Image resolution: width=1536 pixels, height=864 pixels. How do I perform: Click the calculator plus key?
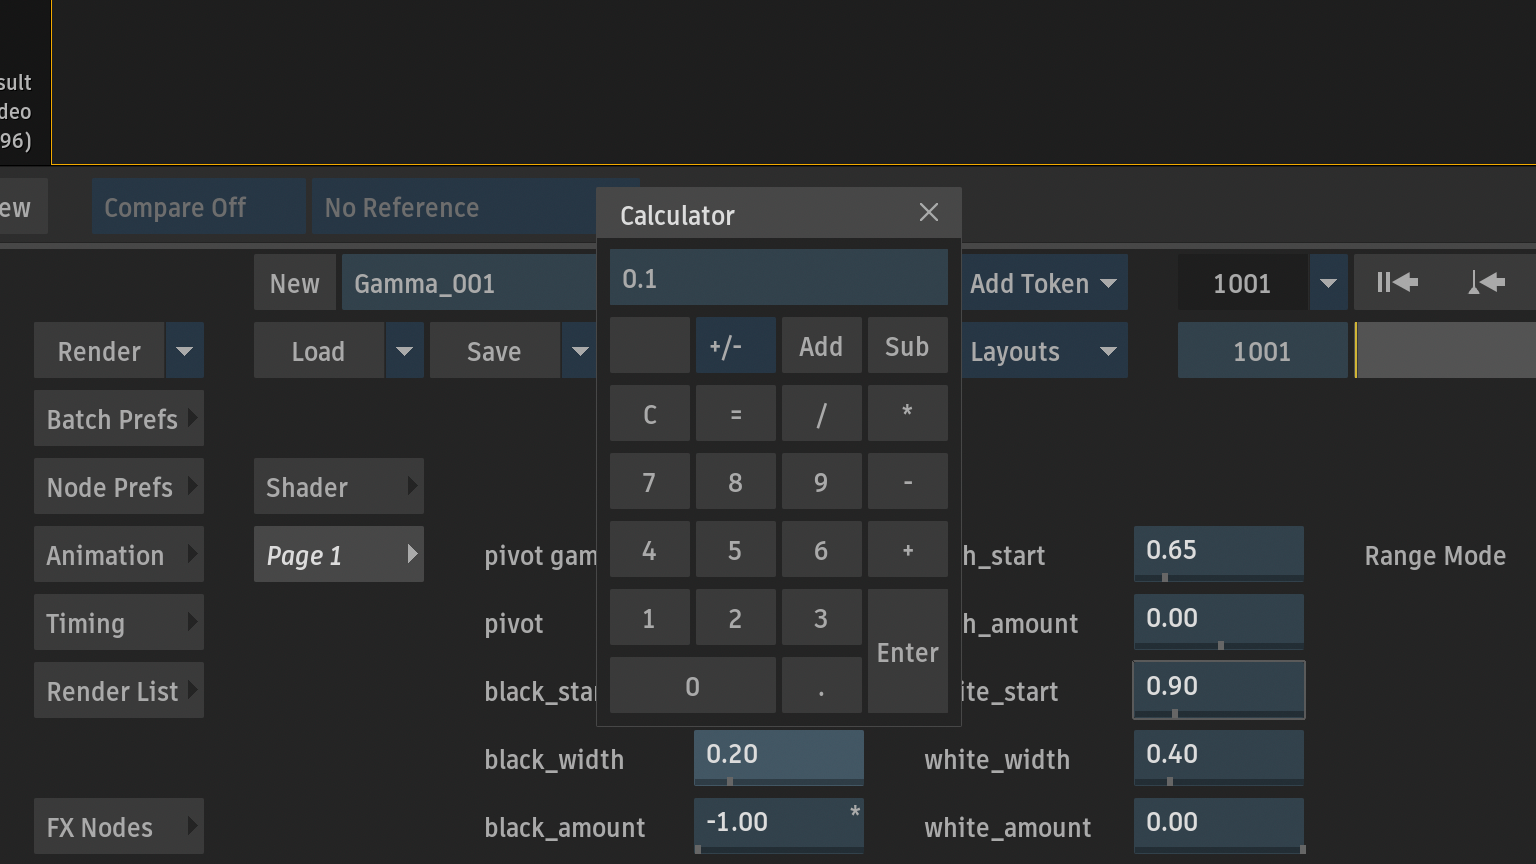908,550
